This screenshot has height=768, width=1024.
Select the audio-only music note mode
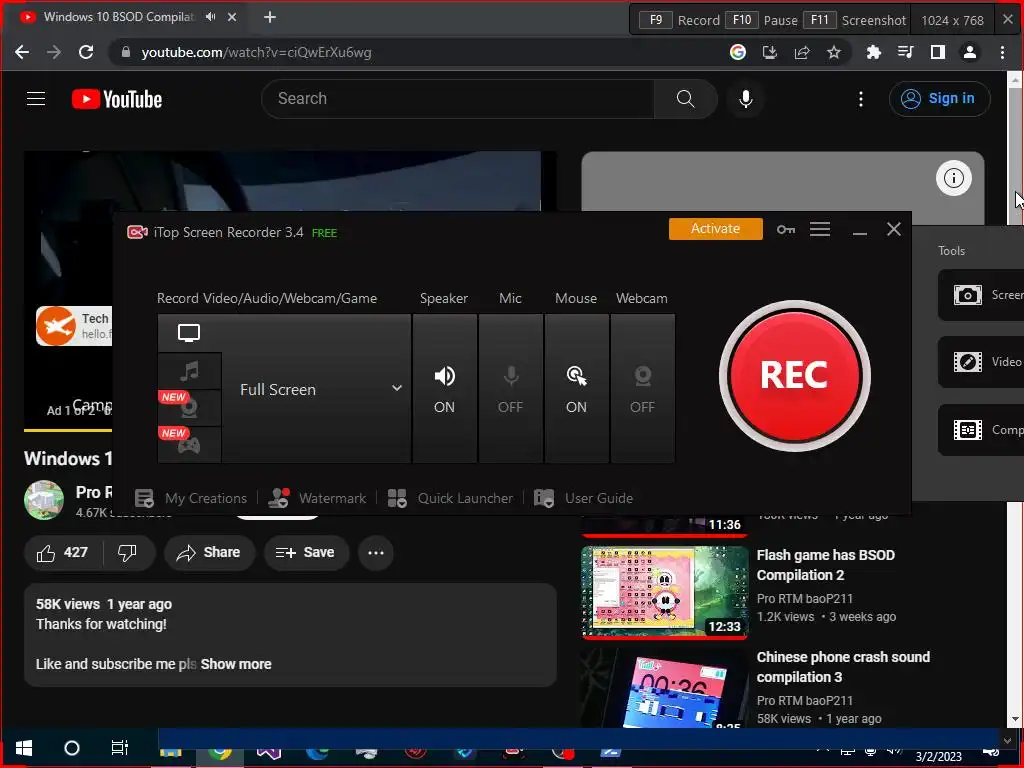tap(189, 372)
